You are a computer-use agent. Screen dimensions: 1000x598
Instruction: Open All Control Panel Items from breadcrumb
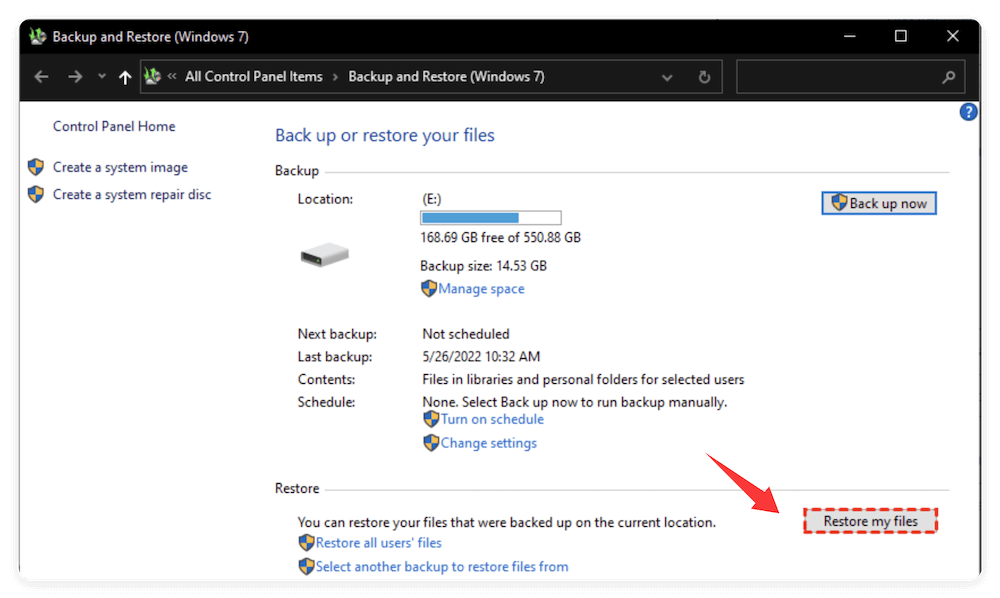255,76
